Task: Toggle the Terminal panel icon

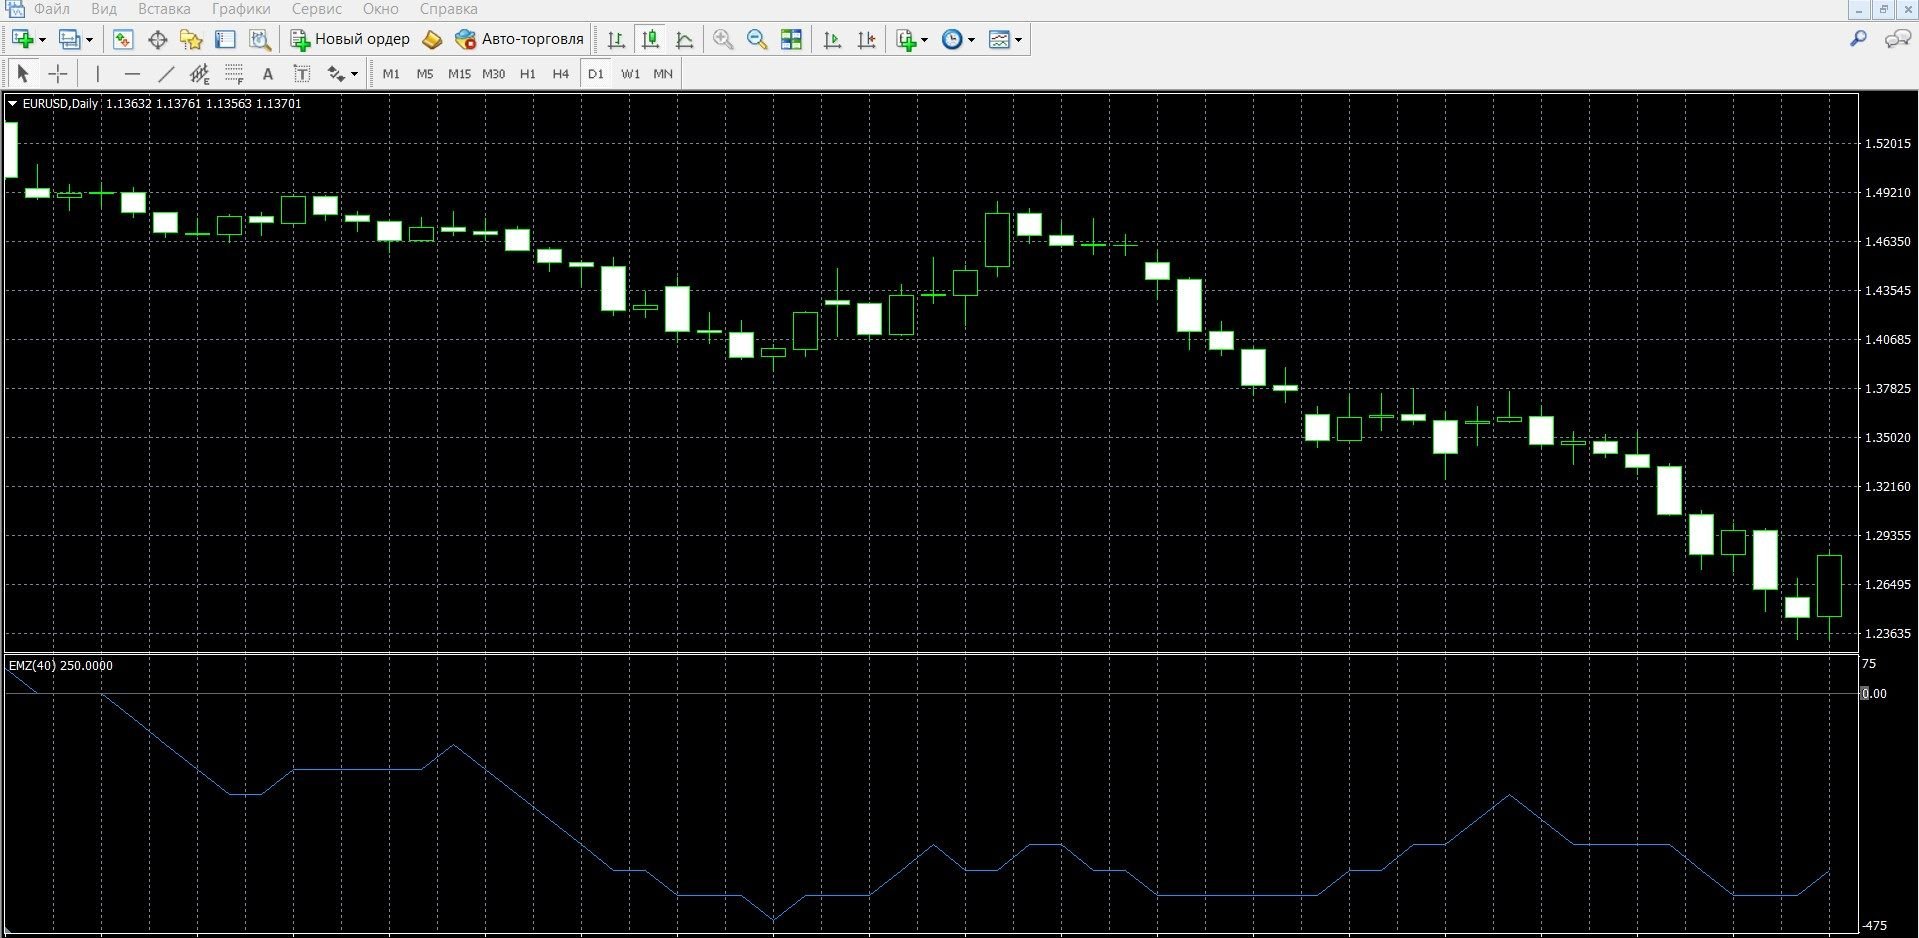Action: point(225,39)
